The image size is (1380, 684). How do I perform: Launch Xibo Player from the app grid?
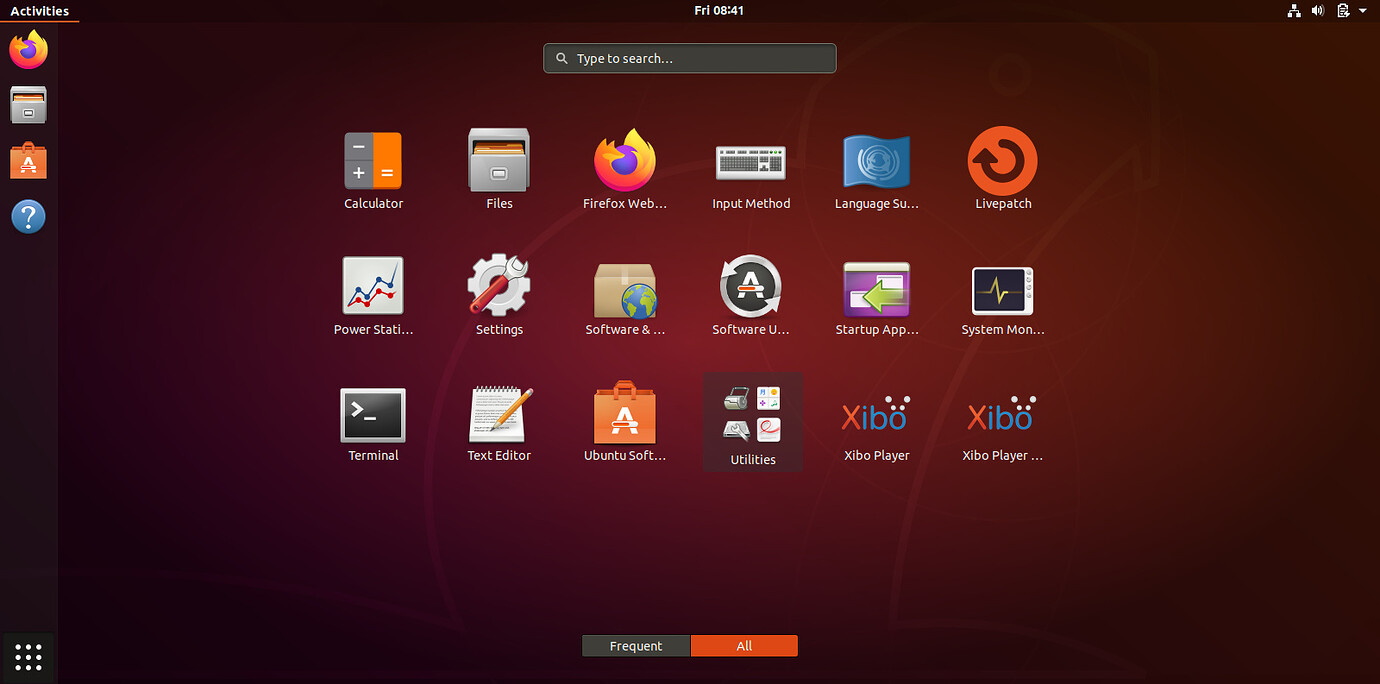876,418
